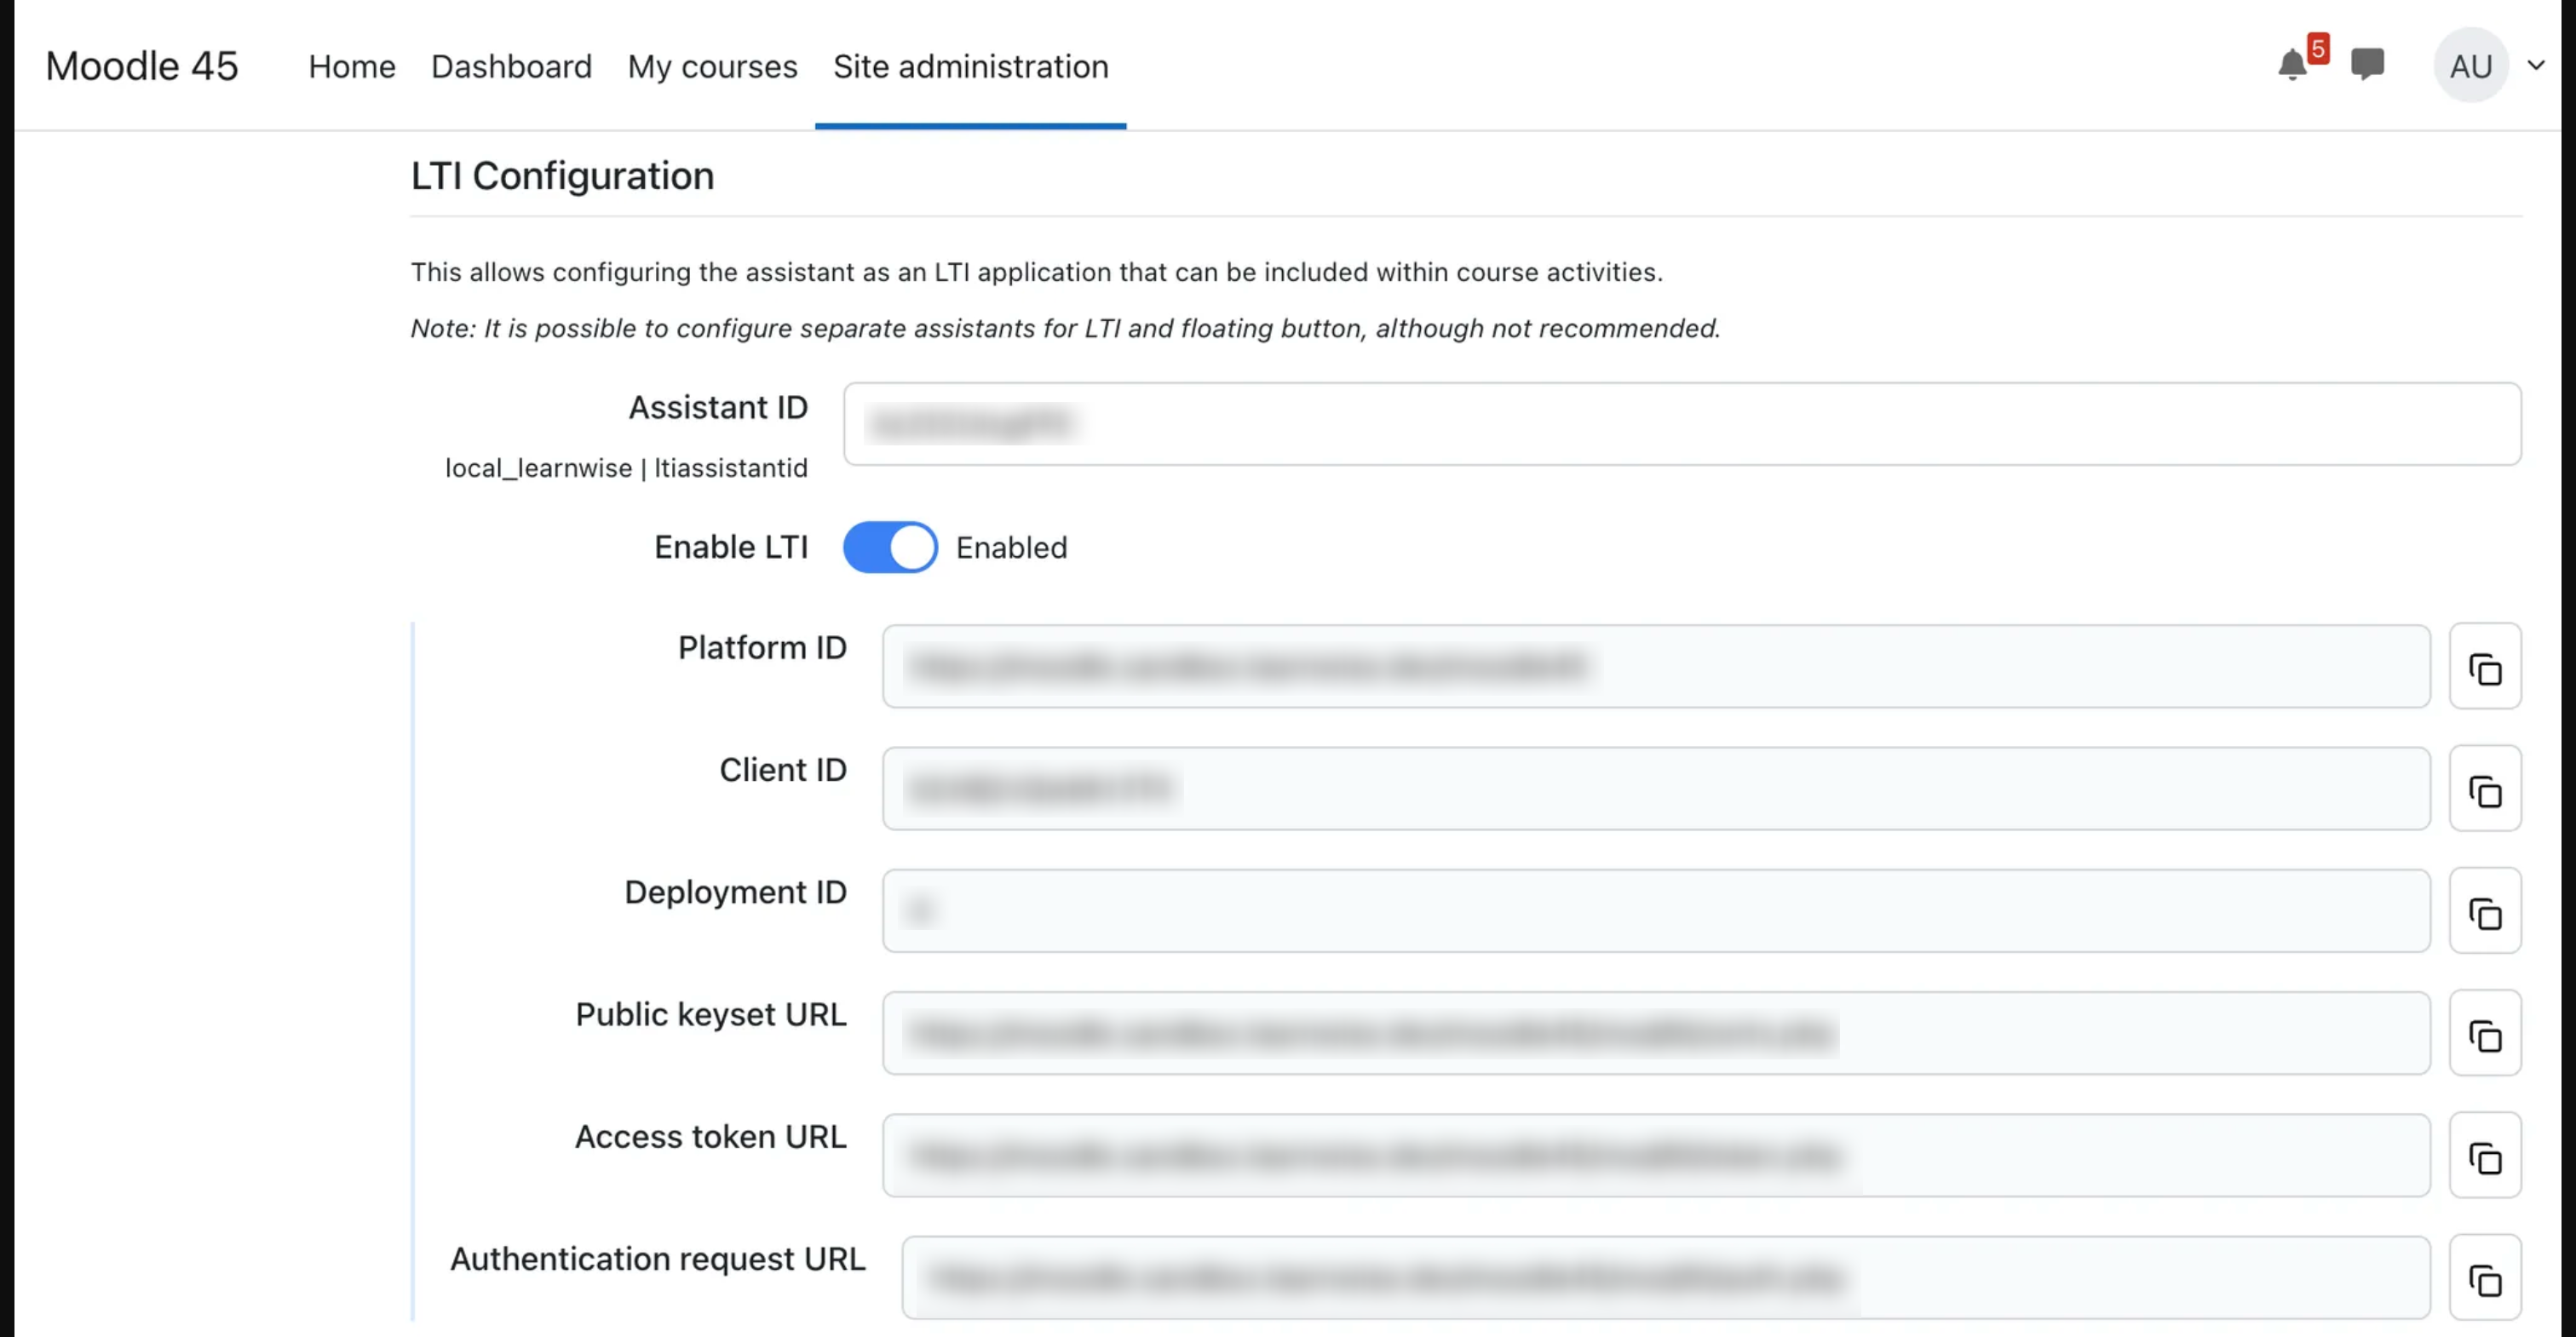Select the Site administration tab
The image size is (2576, 1337).
(970, 66)
